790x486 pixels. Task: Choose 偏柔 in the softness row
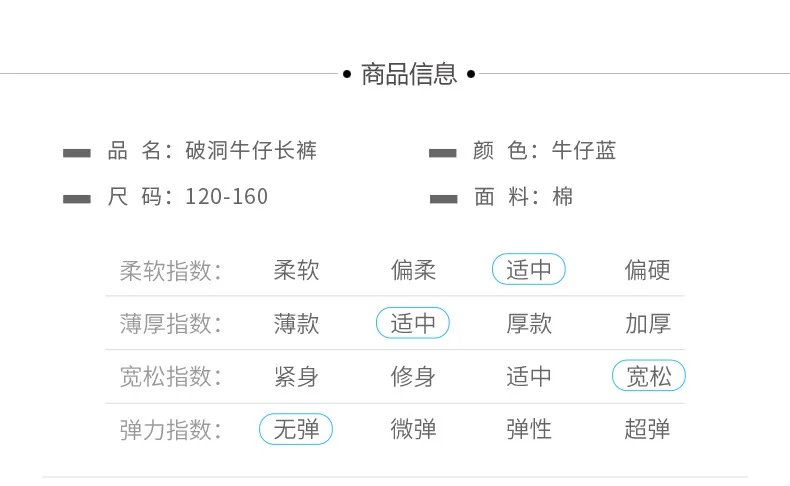point(413,270)
